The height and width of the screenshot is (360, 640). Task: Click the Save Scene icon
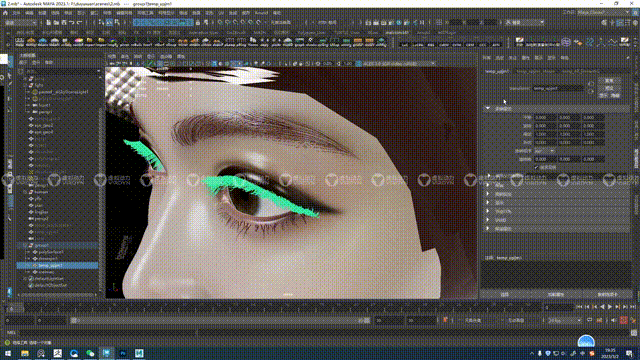point(64,22)
